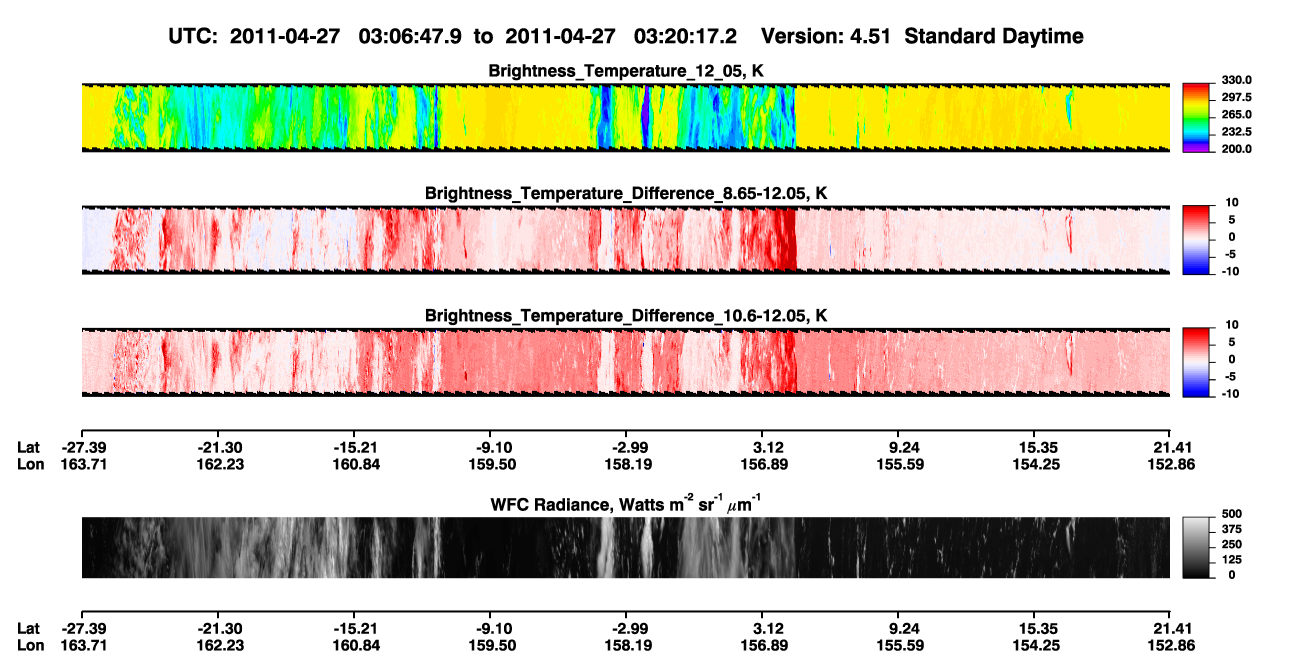Click the grayscale WFC Radiance image strip
The height and width of the screenshot is (667, 1300).
[x=625, y=547]
